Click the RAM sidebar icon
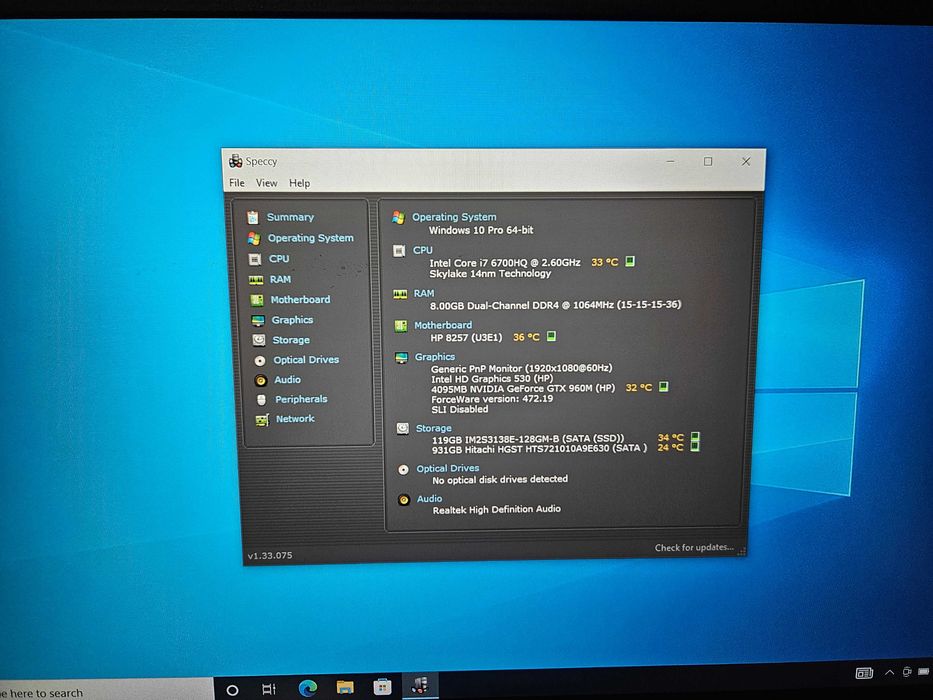The image size is (933, 700). click(x=256, y=279)
